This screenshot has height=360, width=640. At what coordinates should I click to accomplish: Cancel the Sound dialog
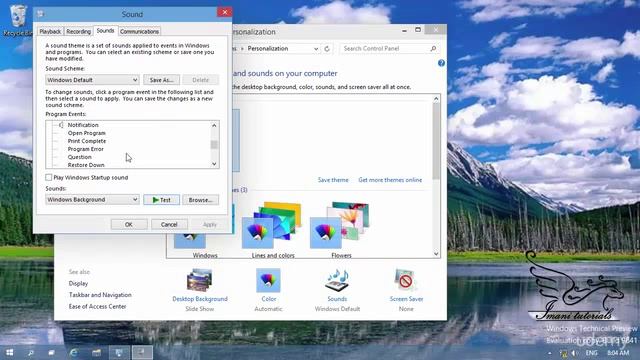(x=169, y=224)
